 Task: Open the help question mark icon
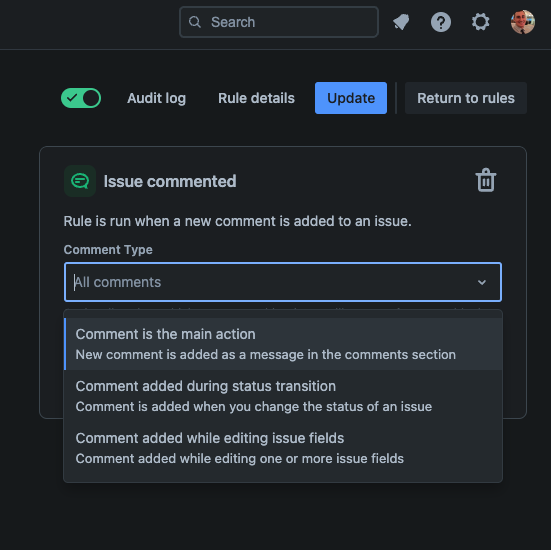coord(441,22)
